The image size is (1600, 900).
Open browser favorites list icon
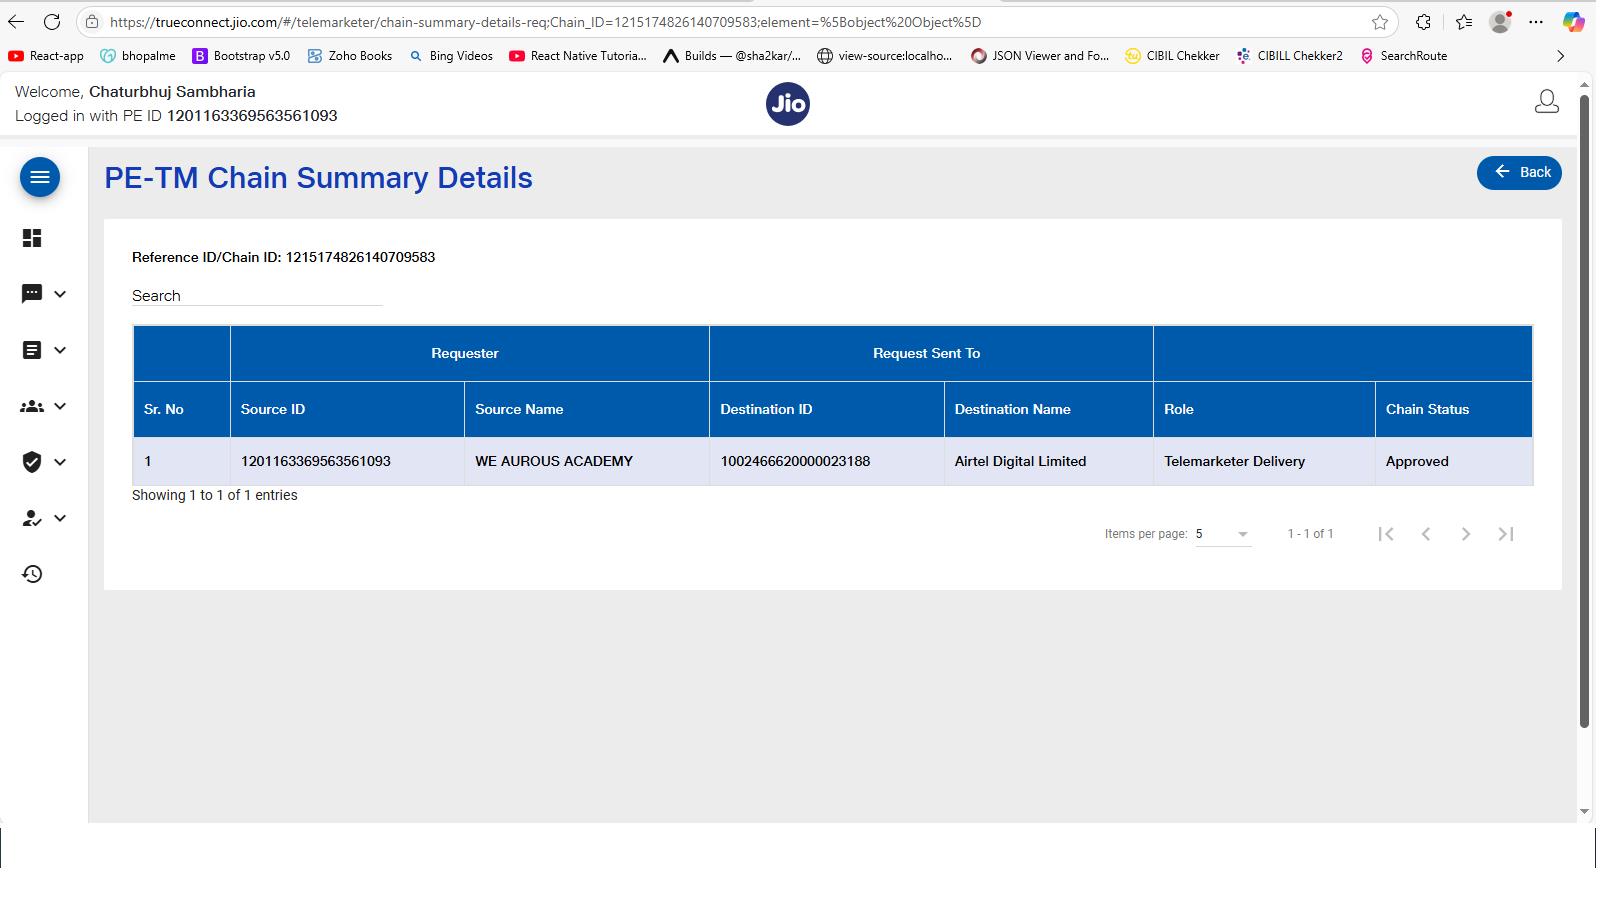click(x=1464, y=22)
